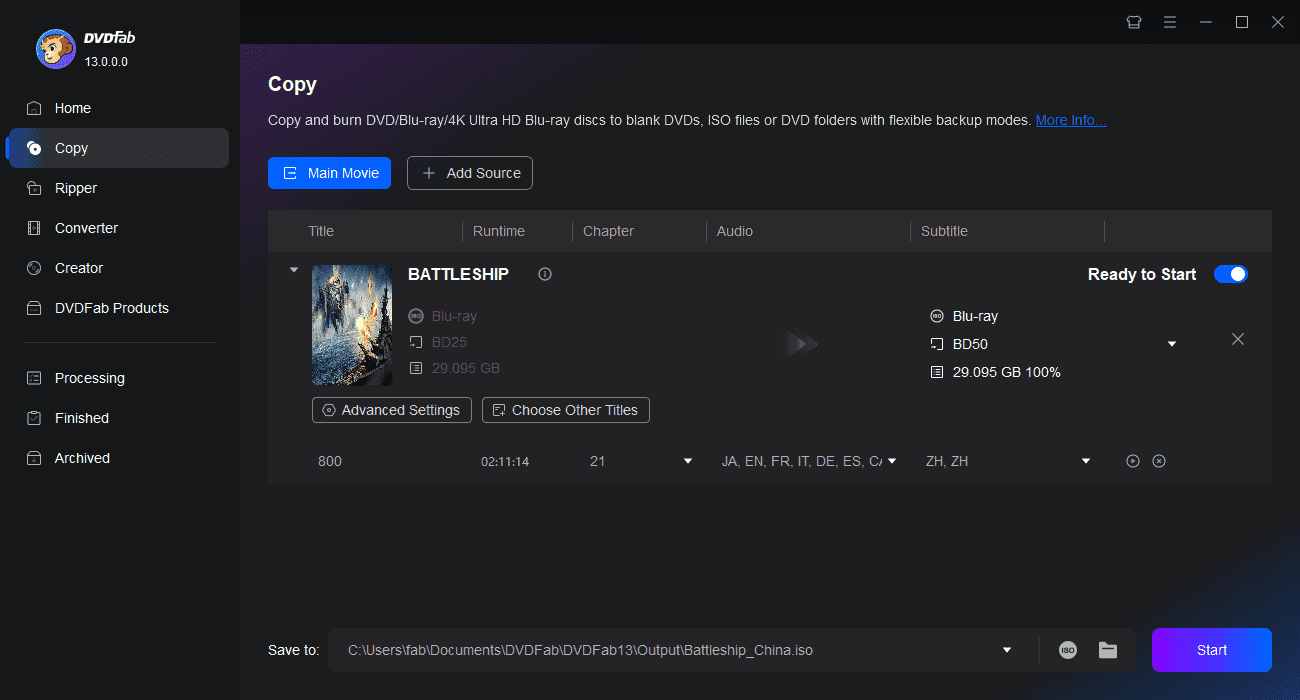Viewport: 1300px width, 700px height.
Task: Click the output BD50 size icon
Action: [x=937, y=344]
